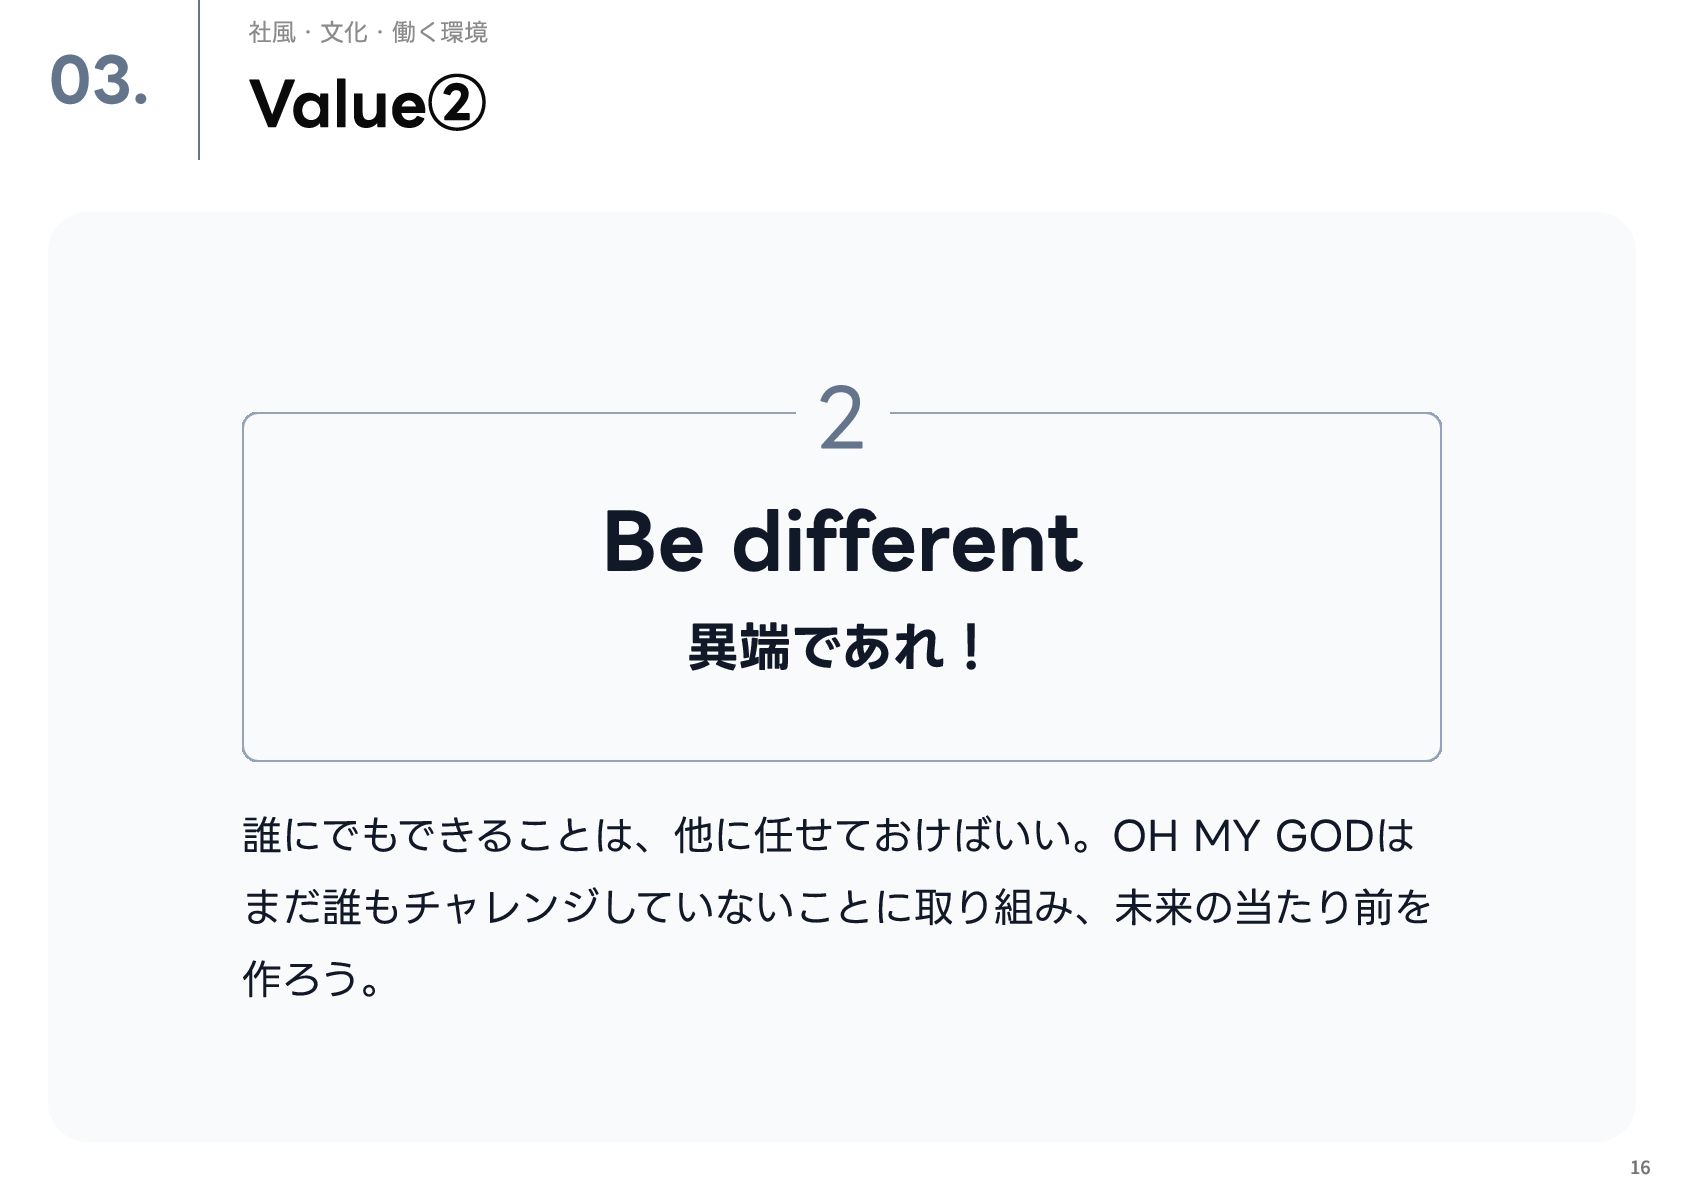Viewport: 1684px width, 1190px height.
Task: Click the vertical divider beside "03."
Action: 199,80
